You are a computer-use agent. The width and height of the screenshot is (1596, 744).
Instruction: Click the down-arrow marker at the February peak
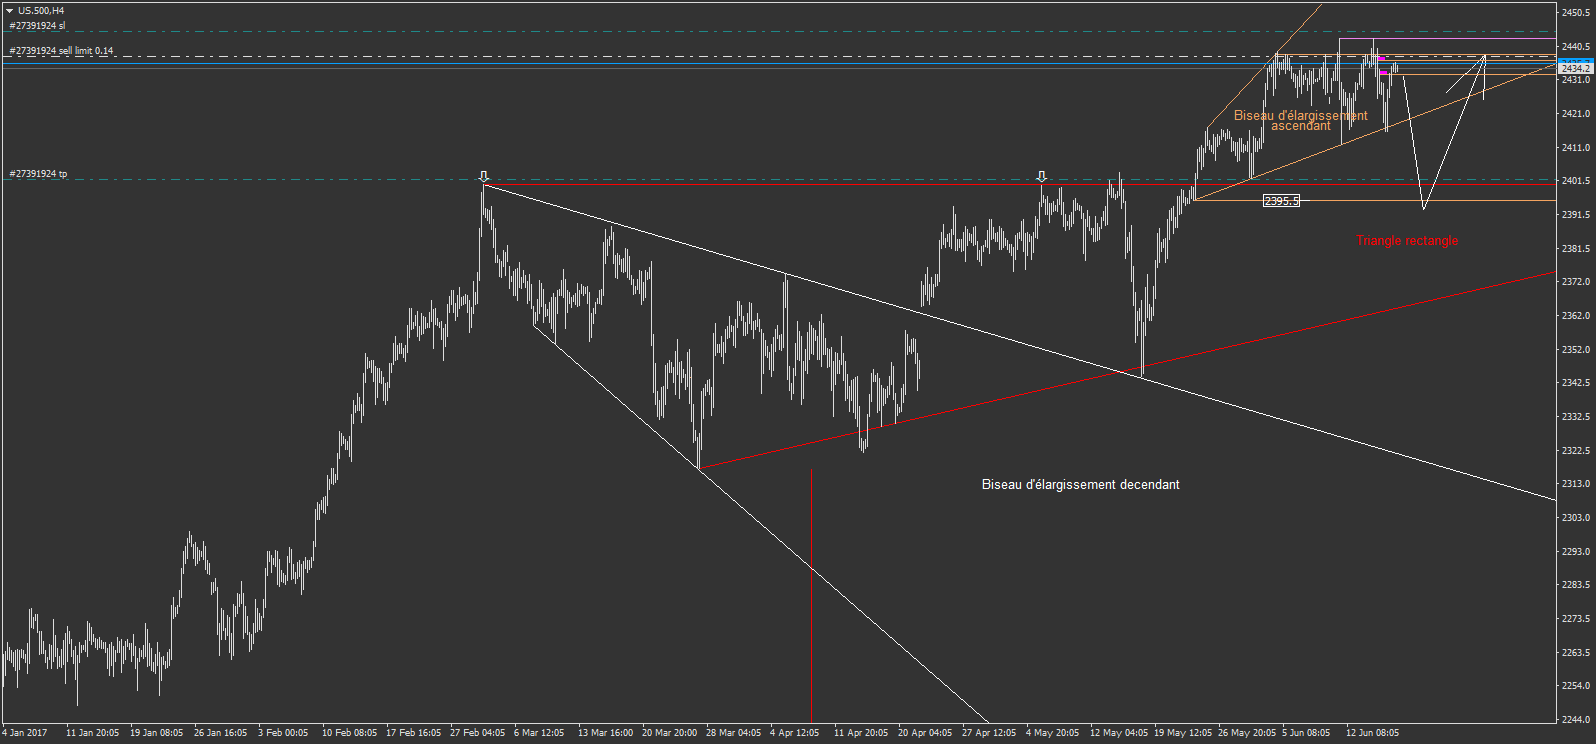tap(484, 177)
